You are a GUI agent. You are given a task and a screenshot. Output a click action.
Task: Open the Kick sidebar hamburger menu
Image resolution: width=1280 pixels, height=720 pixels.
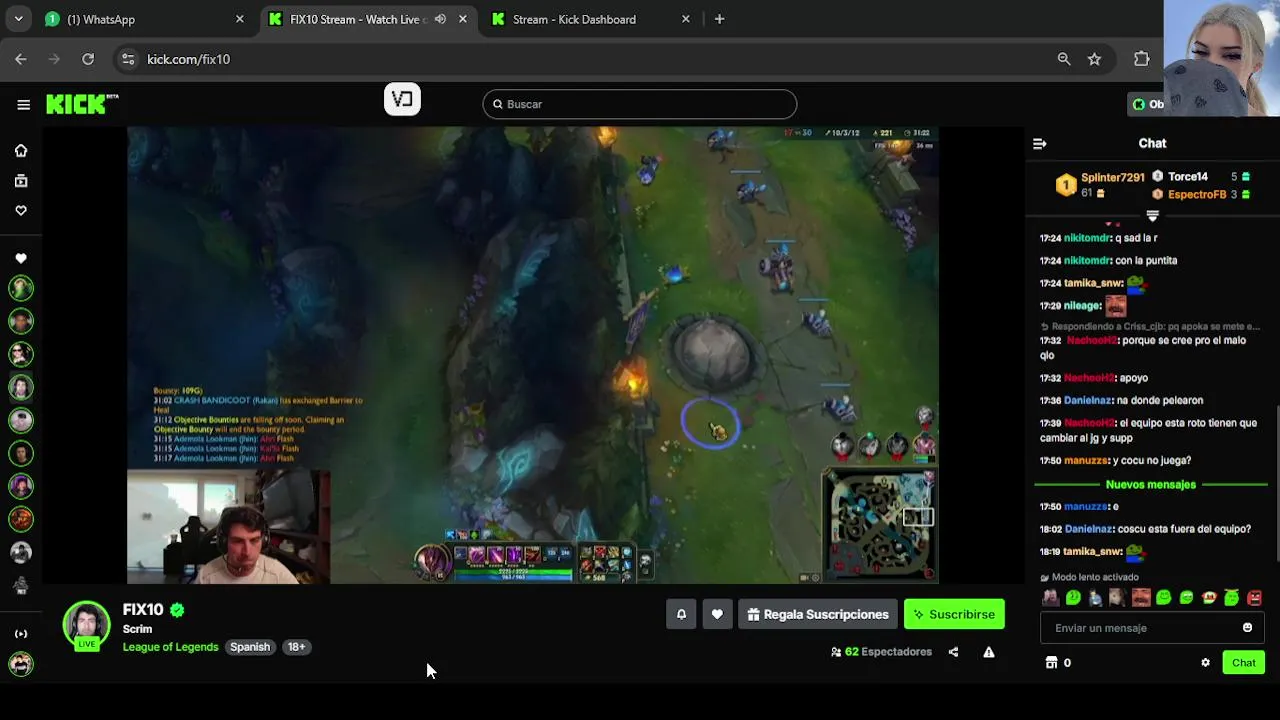coord(23,104)
